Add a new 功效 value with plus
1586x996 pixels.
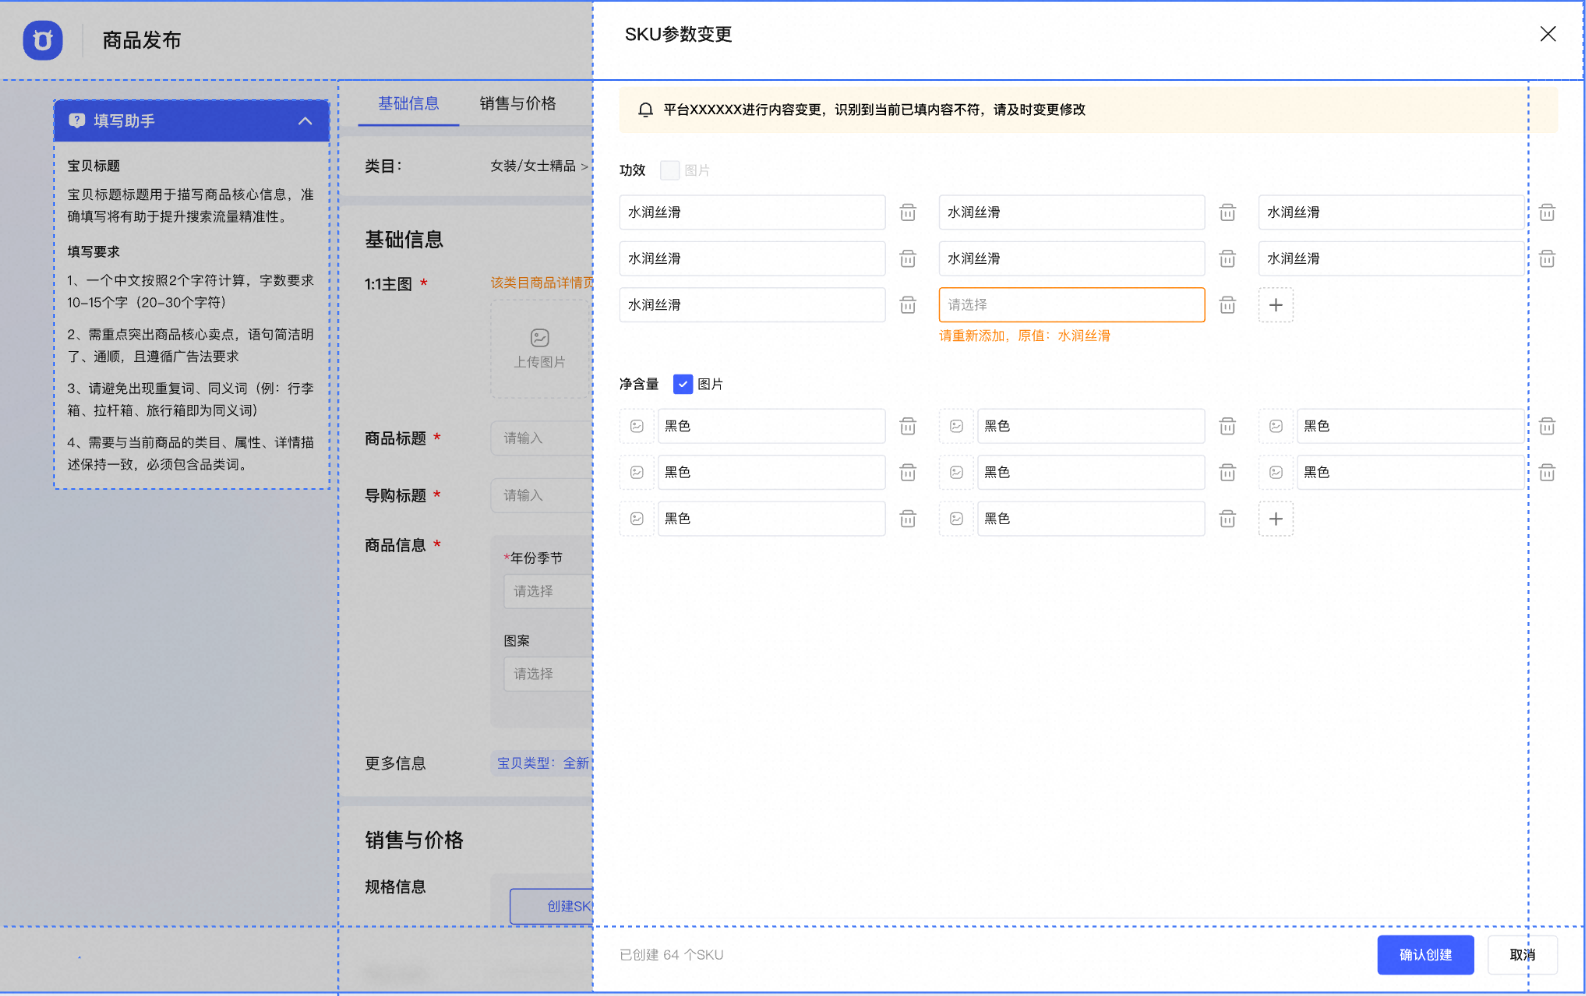coord(1276,305)
